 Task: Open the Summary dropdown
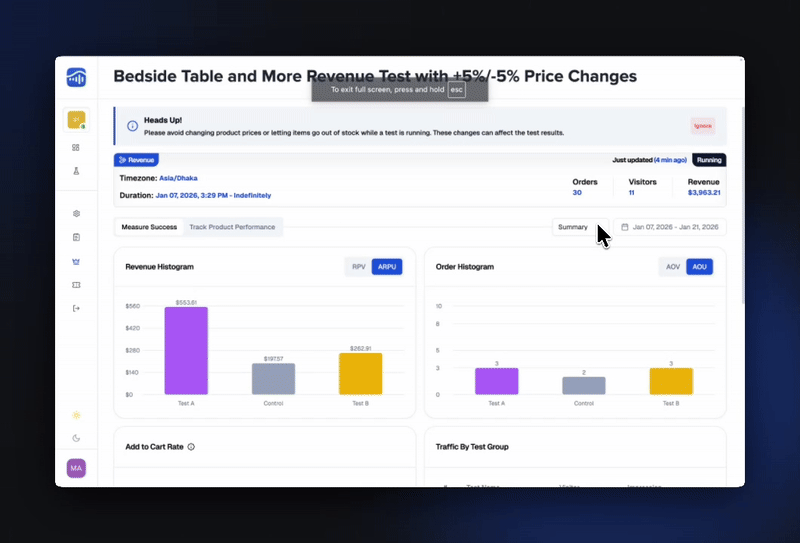pyautogui.click(x=579, y=227)
